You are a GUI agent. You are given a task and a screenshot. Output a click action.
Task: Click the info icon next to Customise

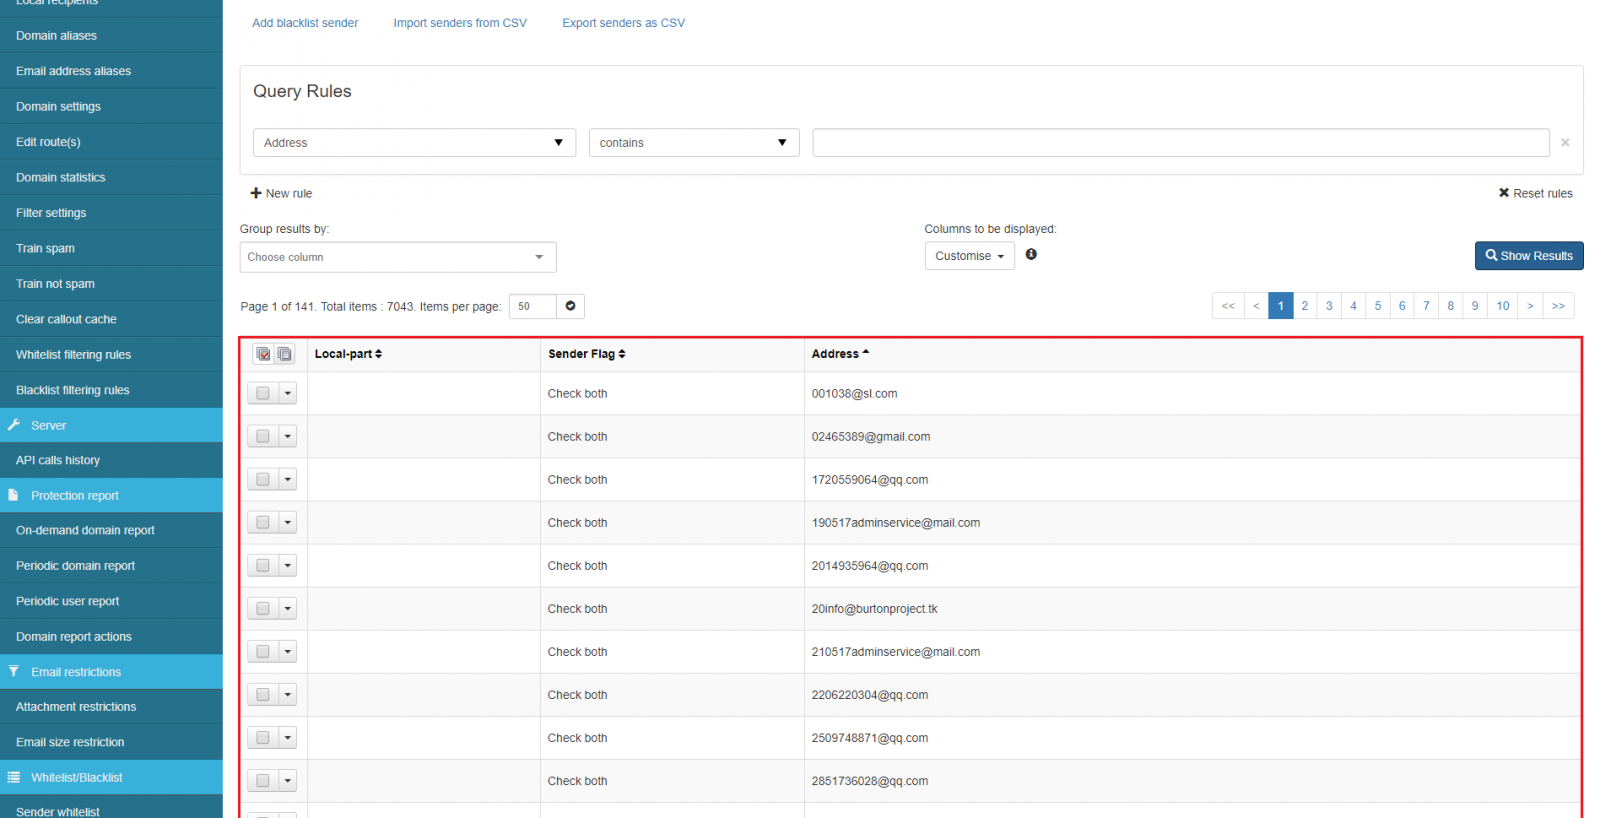coord(1031,255)
